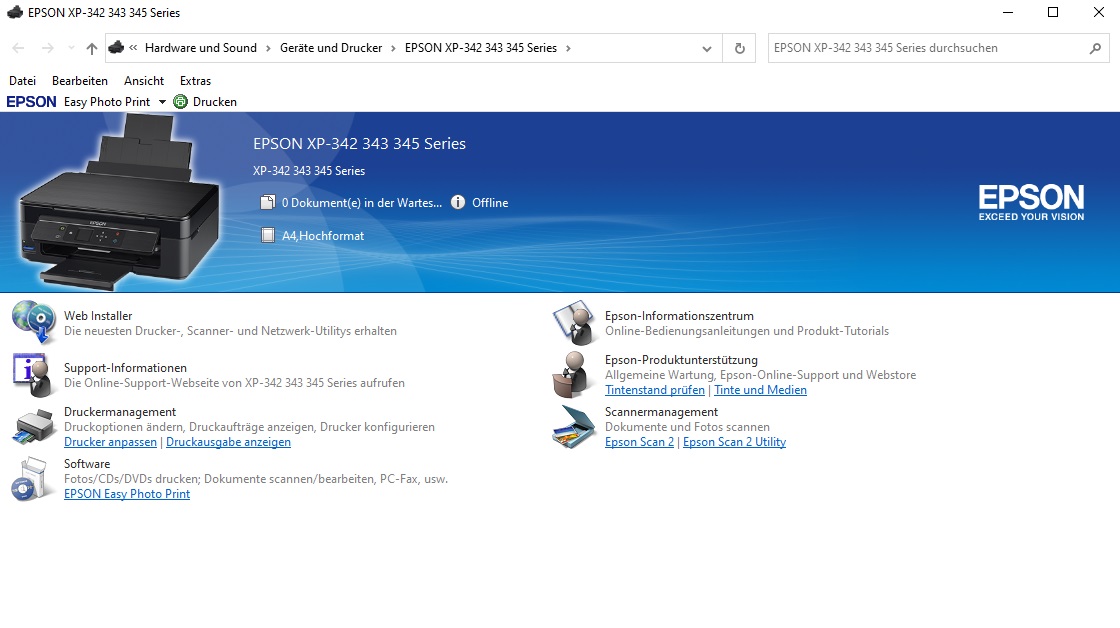
Task: Click the Offline status text
Action: click(490, 203)
